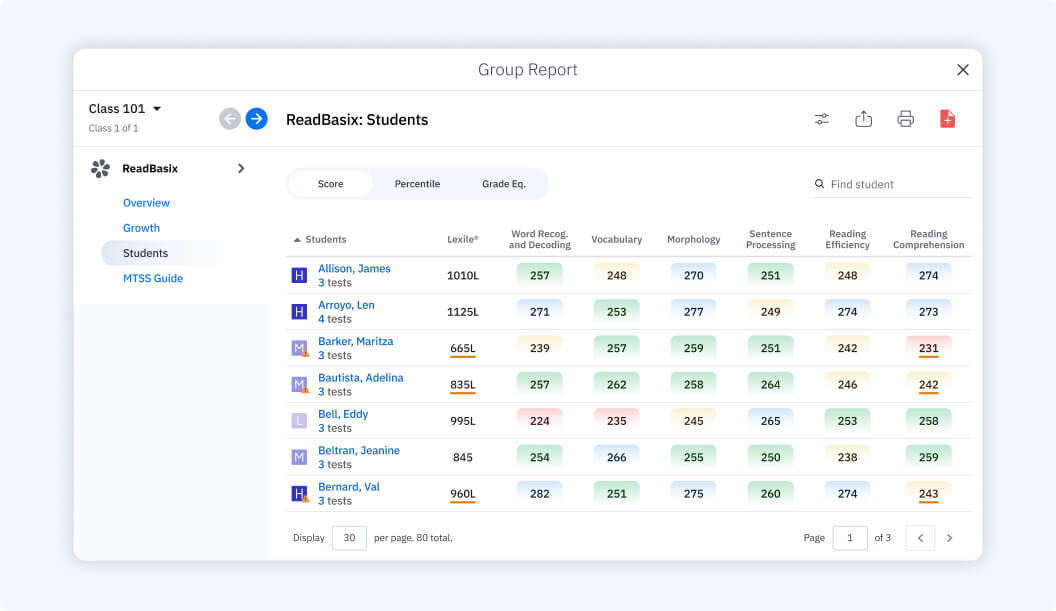
Task: Click the search magnifier icon
Action: pos(820,184)
